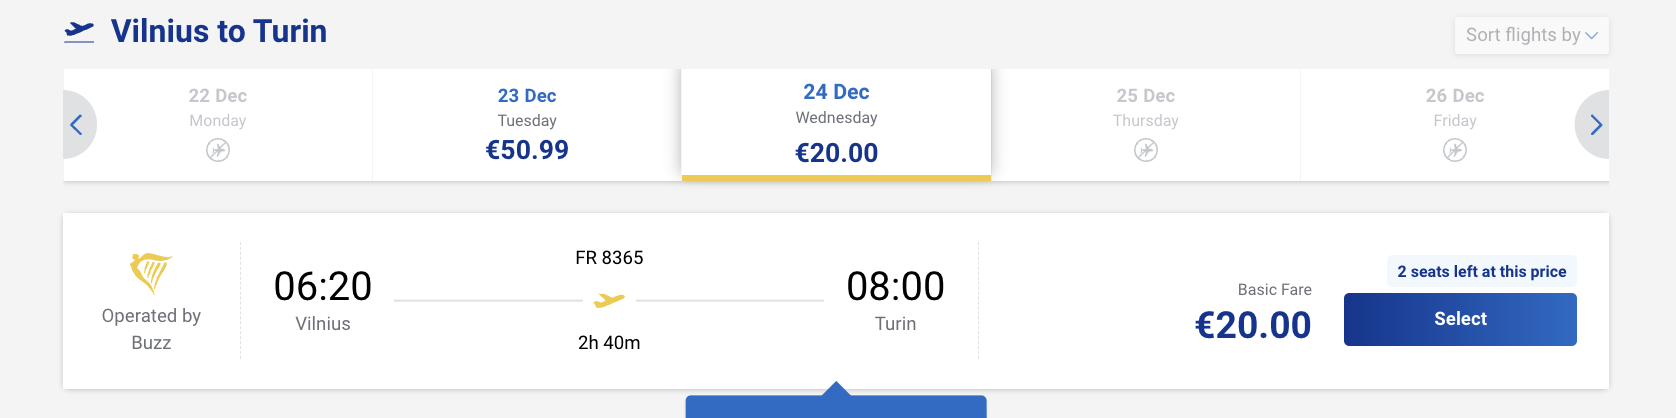Click the departing plane icon beside the title
Viewport: 1676px width, 418px height.
79,32
